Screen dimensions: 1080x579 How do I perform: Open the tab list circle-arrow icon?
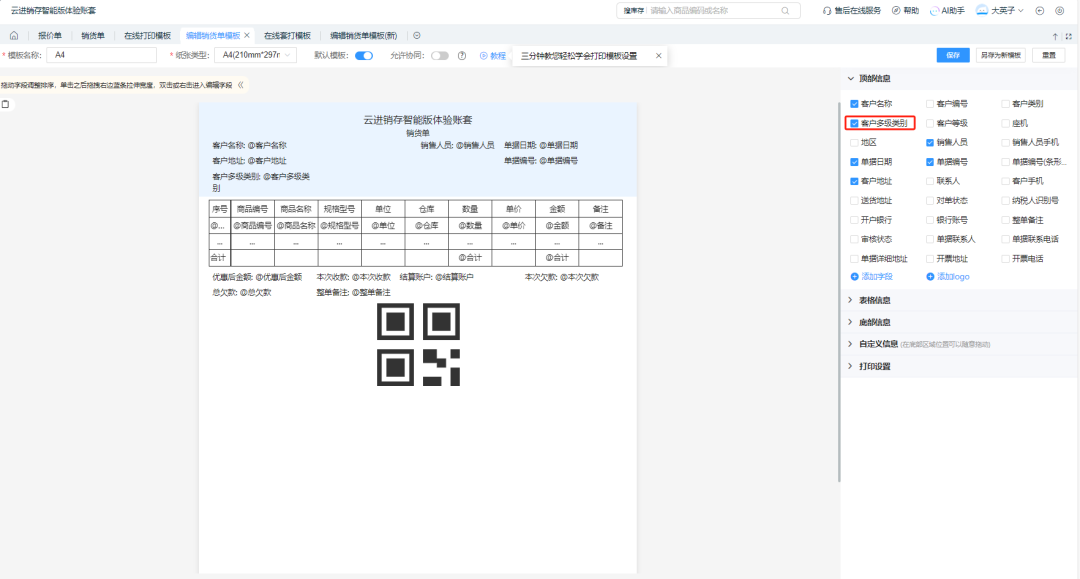pyautogui.click(x=417, y=35)
